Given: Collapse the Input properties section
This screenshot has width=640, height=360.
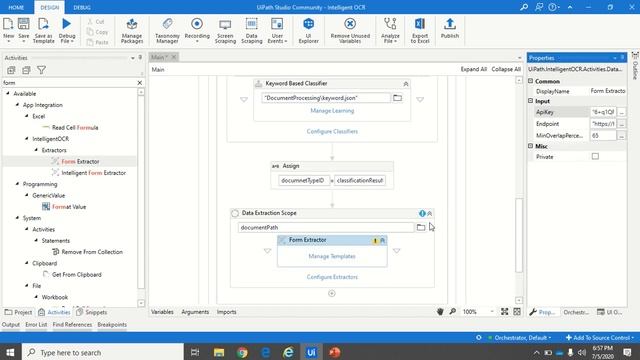Looking at the screenshot, I should click(x=531, y=100).
